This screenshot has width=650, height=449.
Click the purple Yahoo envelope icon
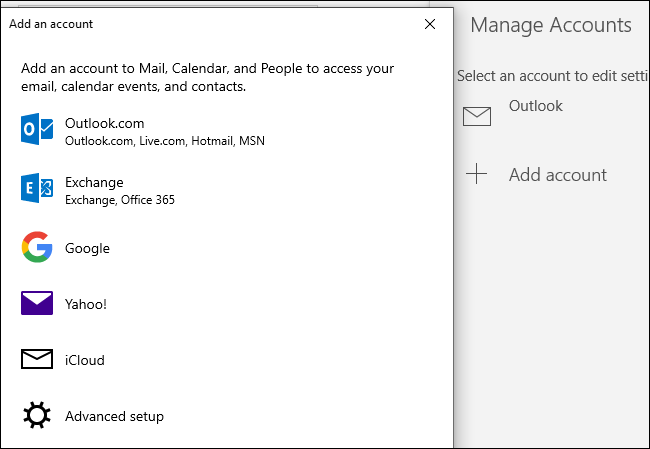37,304
